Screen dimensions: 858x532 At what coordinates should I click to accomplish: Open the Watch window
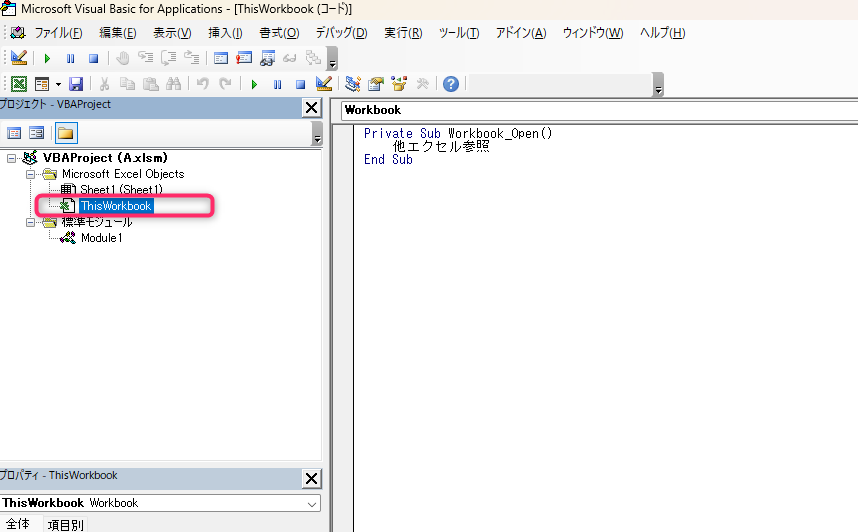coord(267,58)
